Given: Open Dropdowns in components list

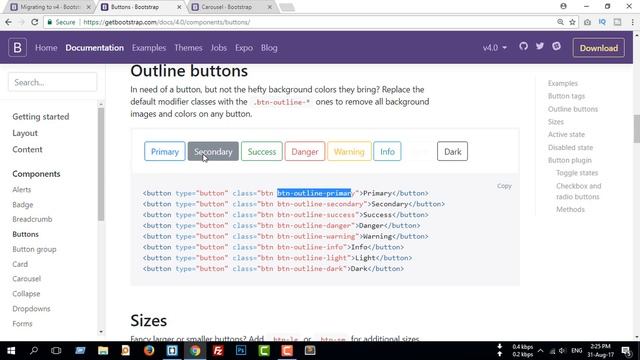Looking at the screenshot, I should click(31, 309).
